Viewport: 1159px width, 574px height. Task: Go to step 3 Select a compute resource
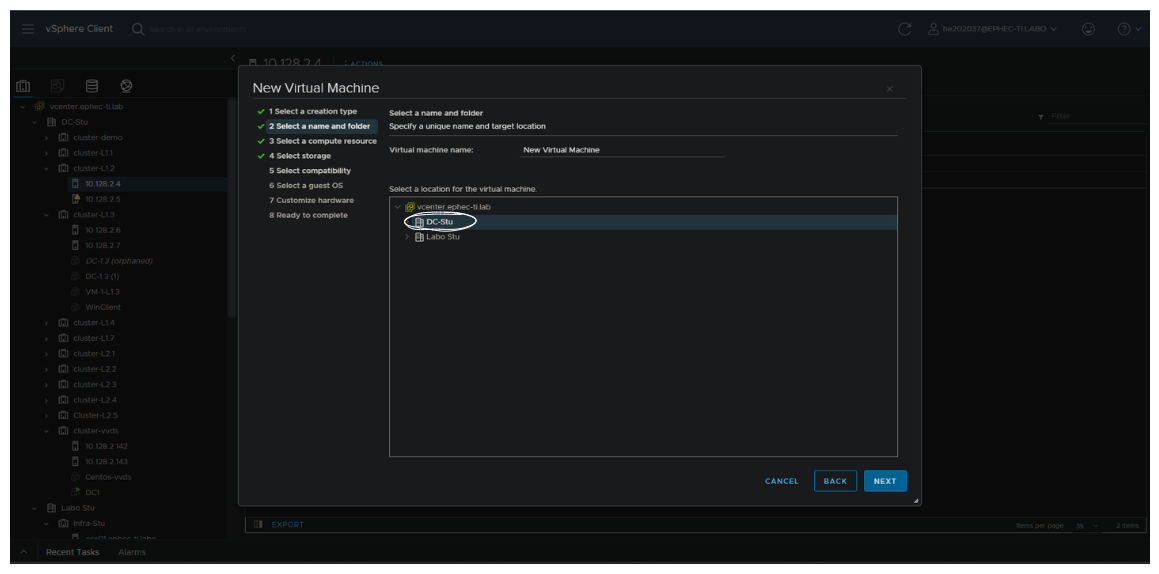point(322,141)
